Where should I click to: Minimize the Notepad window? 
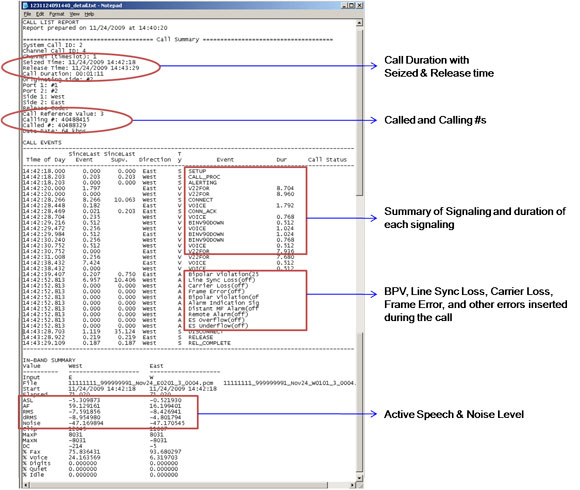pyautogui.click(x=344, y=6)
